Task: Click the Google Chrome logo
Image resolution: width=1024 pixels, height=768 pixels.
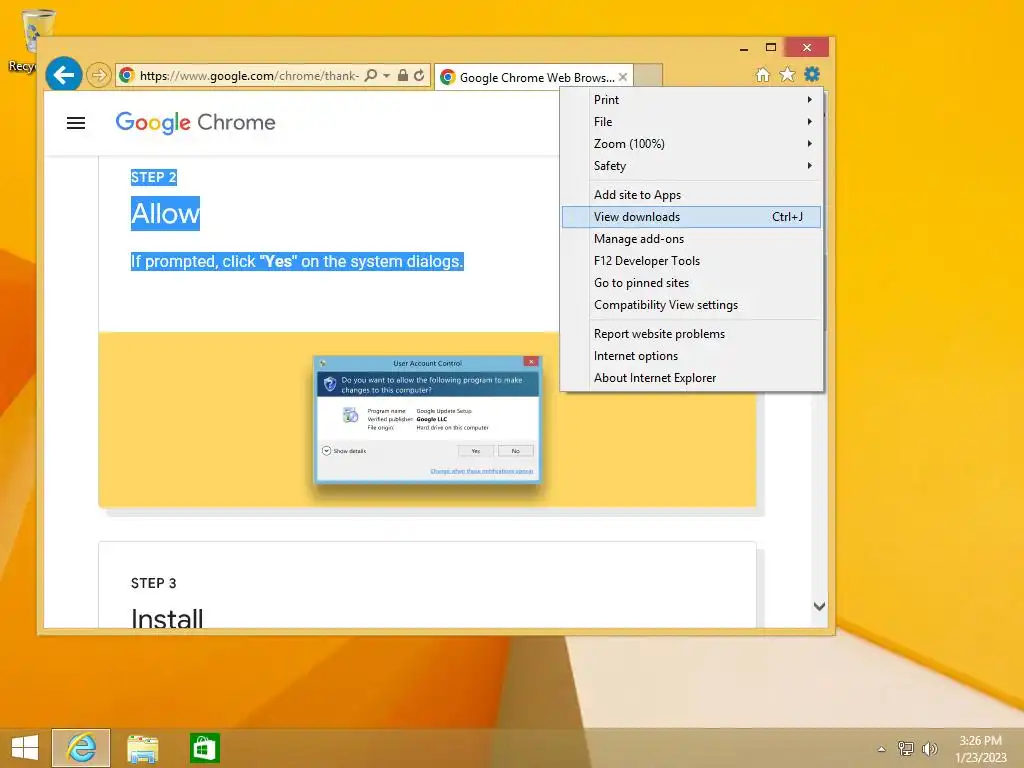Action: 195,122
